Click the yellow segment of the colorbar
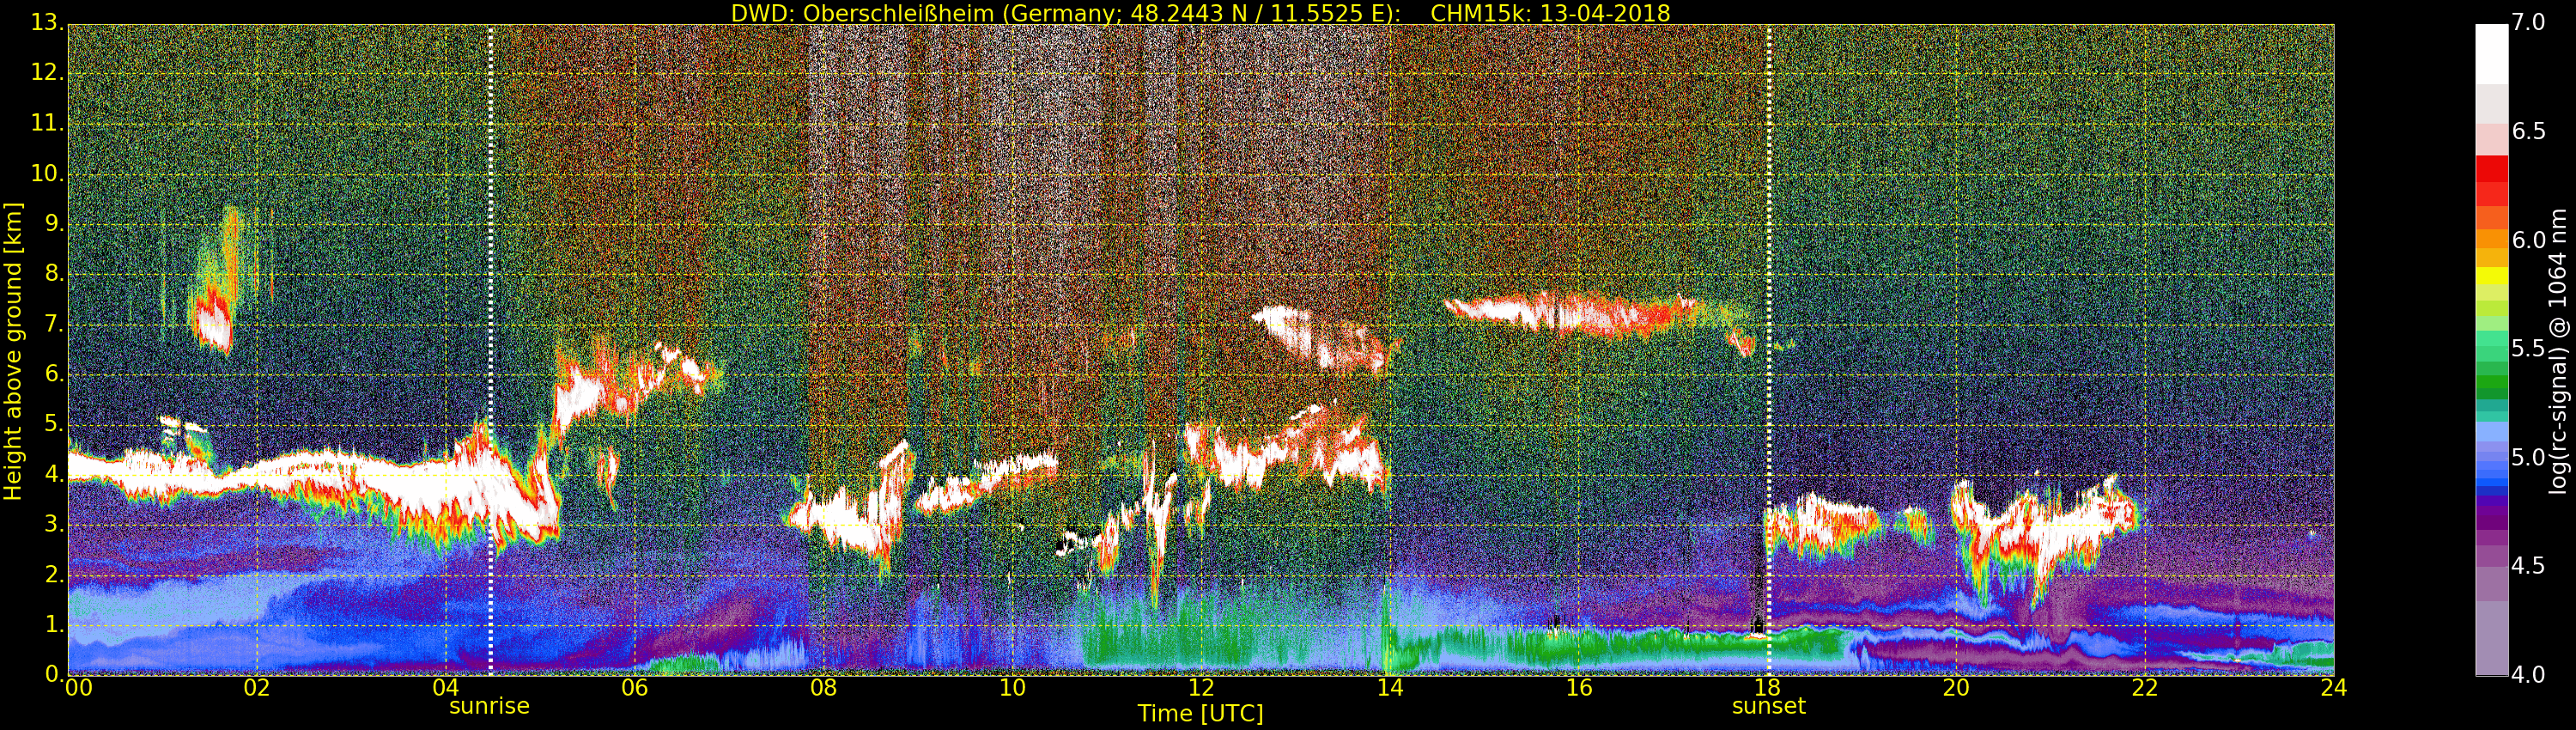The width and height of the screenshot is (2576, 730). point(2491,275)
